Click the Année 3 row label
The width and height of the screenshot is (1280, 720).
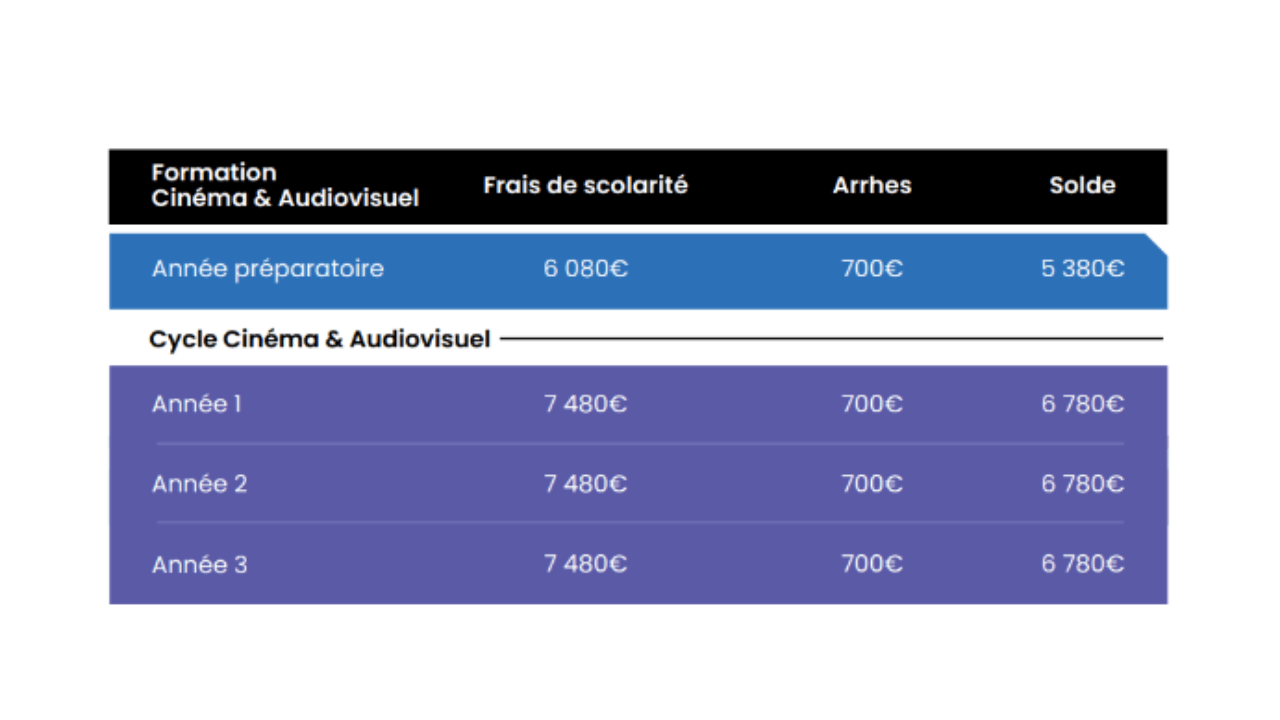(x=200, y=565)
